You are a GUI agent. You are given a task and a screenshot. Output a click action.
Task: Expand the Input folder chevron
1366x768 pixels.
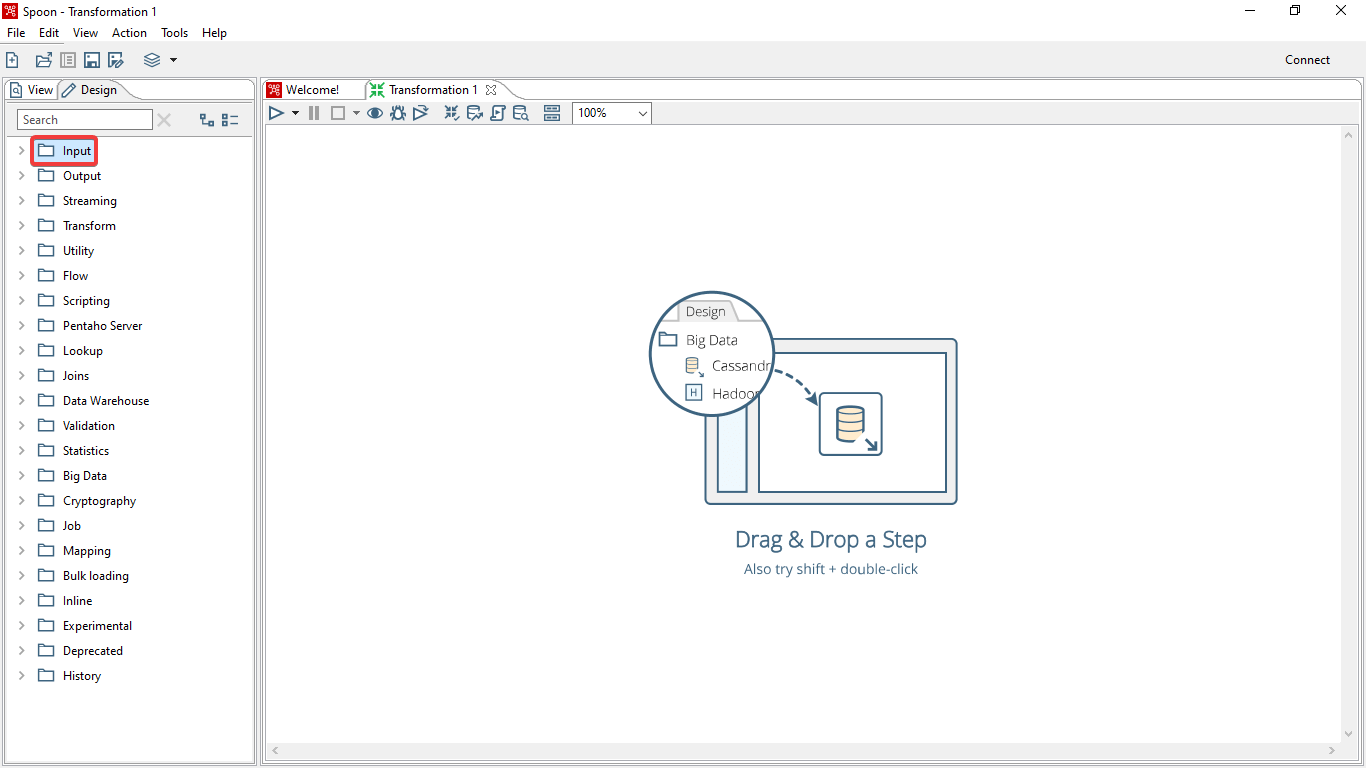click(21, 151)
